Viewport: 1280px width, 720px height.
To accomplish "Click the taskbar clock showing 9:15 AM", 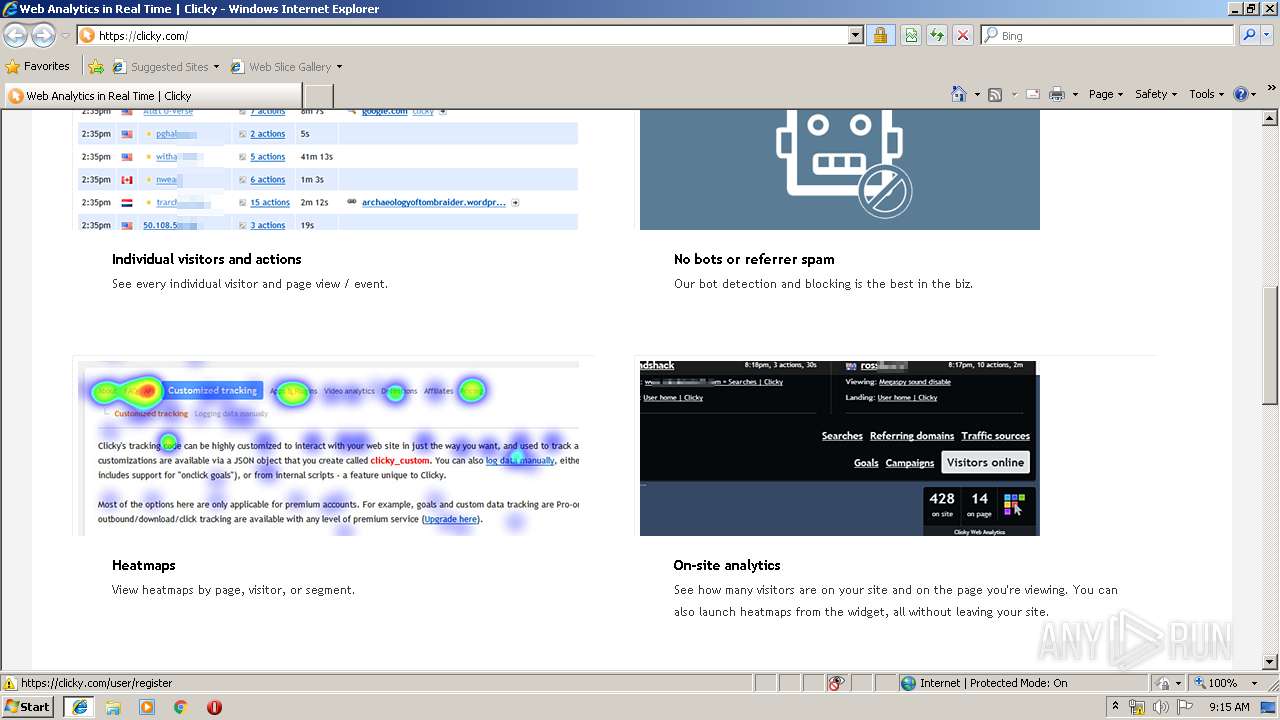I will coord(1229,707).
